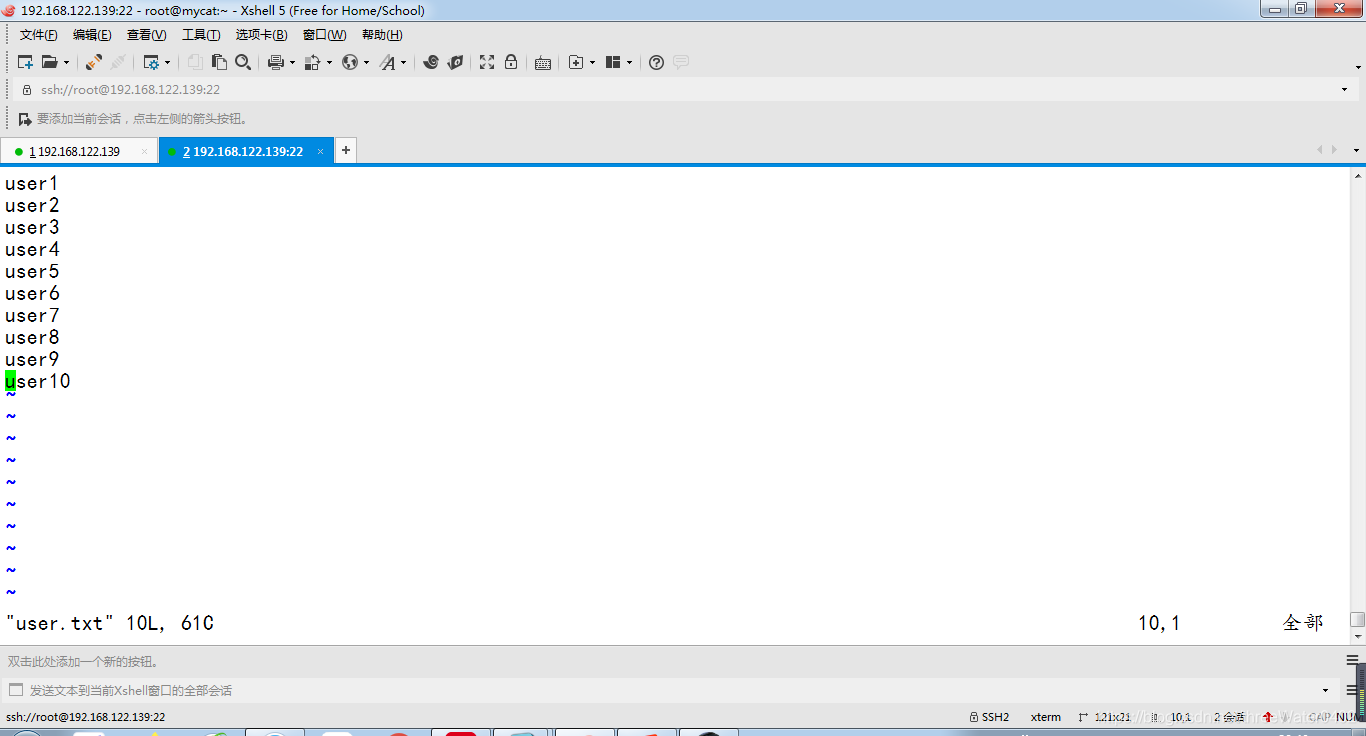Click the user10 line in terminal
This screenshot has width=1366, height=736.
(38, 382)
